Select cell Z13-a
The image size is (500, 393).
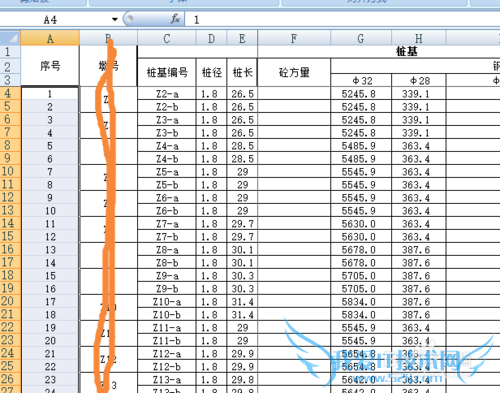tap(167, 380)
